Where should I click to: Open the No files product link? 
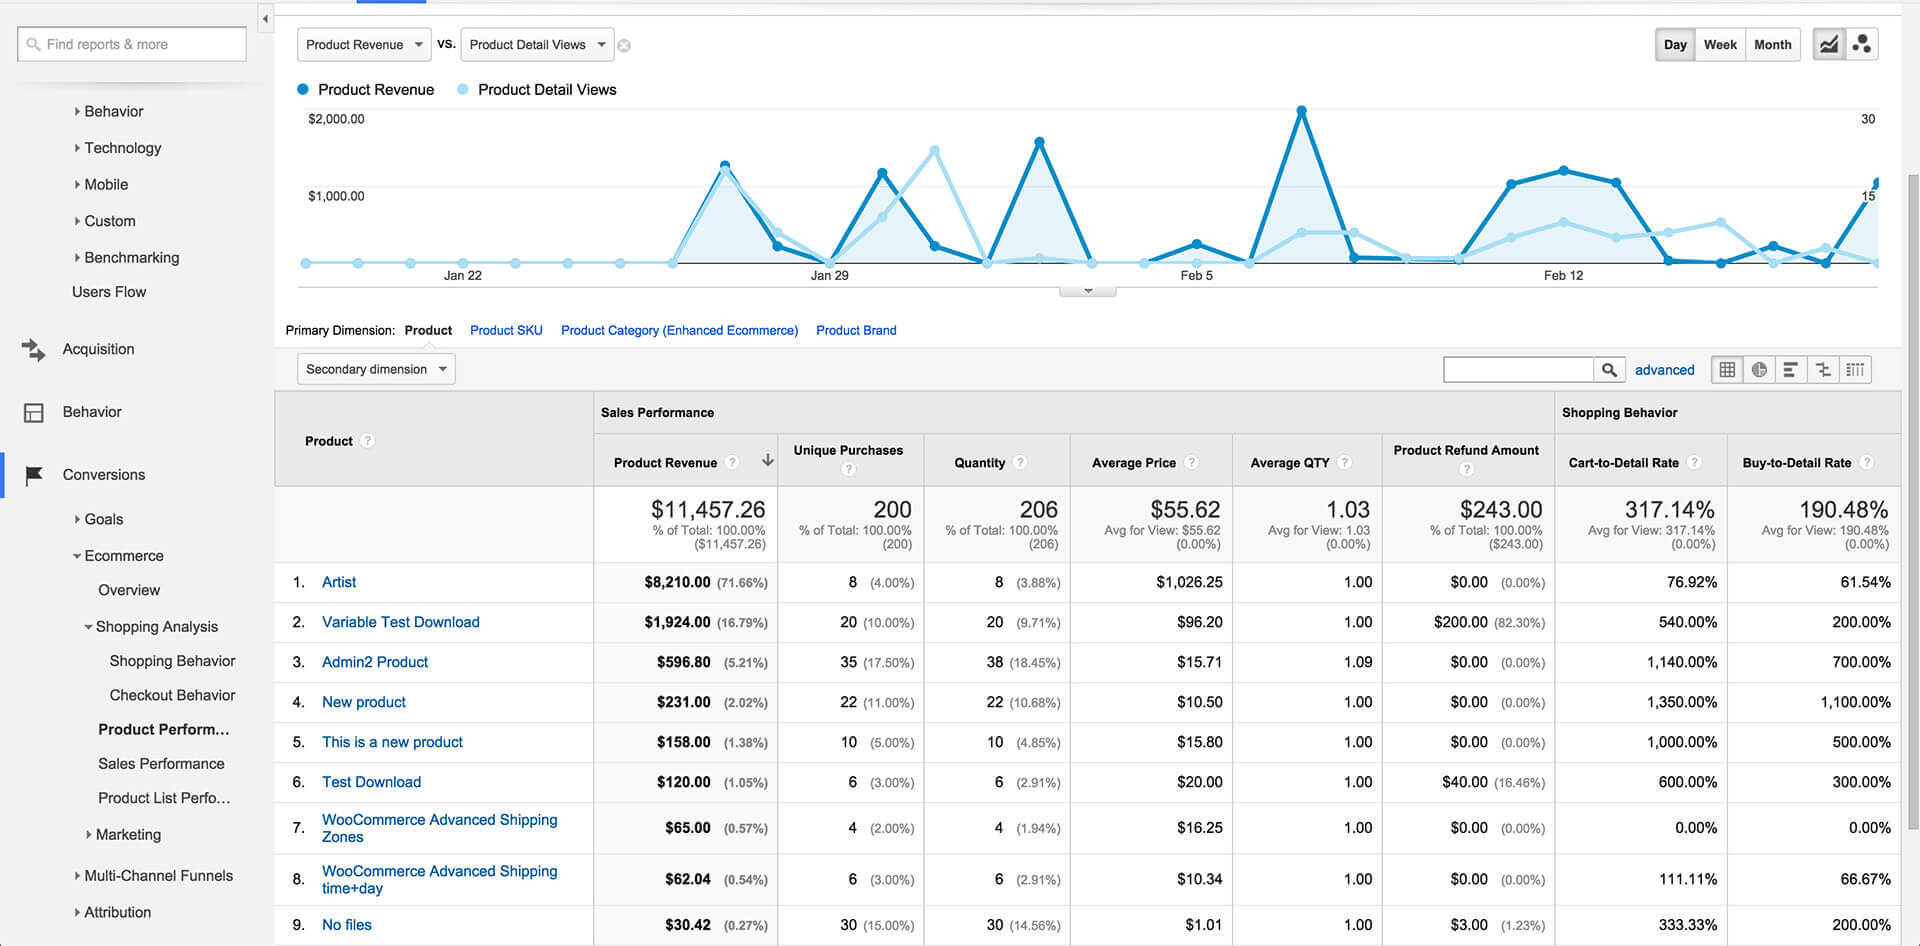coord(347,925)
